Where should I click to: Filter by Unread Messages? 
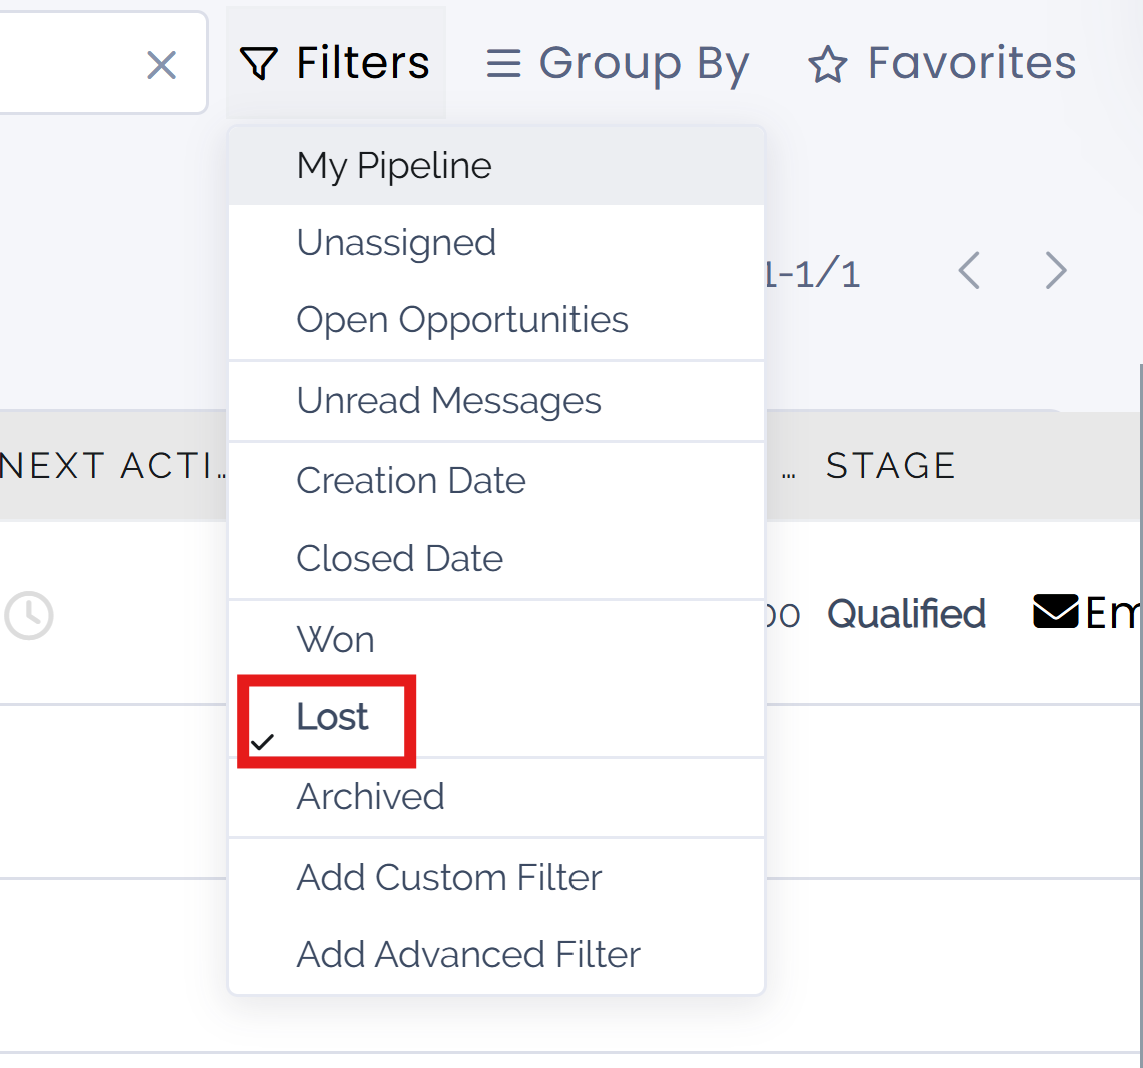click(449, 400)
